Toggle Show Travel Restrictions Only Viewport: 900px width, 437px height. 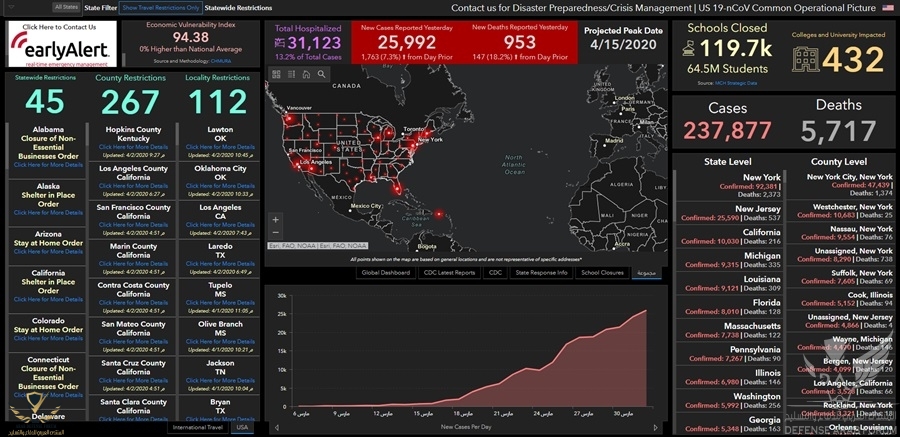(160, 7)
